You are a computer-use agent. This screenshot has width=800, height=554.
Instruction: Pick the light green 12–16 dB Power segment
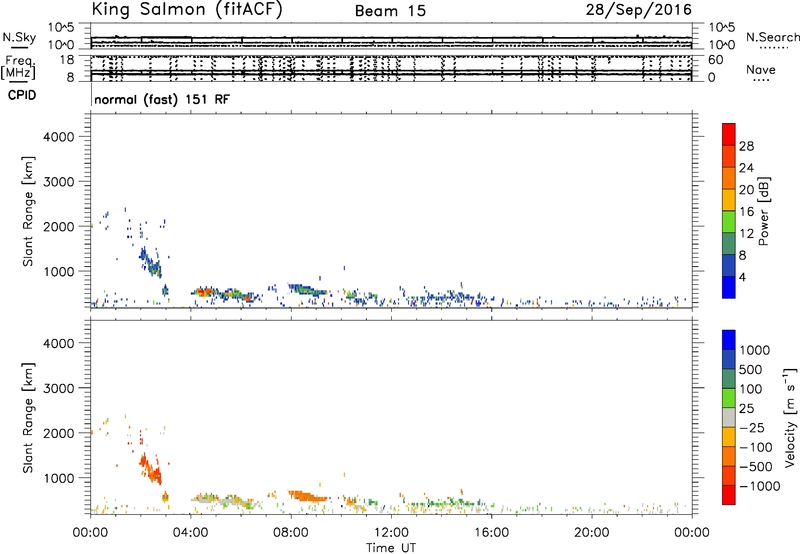click(729, 222)
